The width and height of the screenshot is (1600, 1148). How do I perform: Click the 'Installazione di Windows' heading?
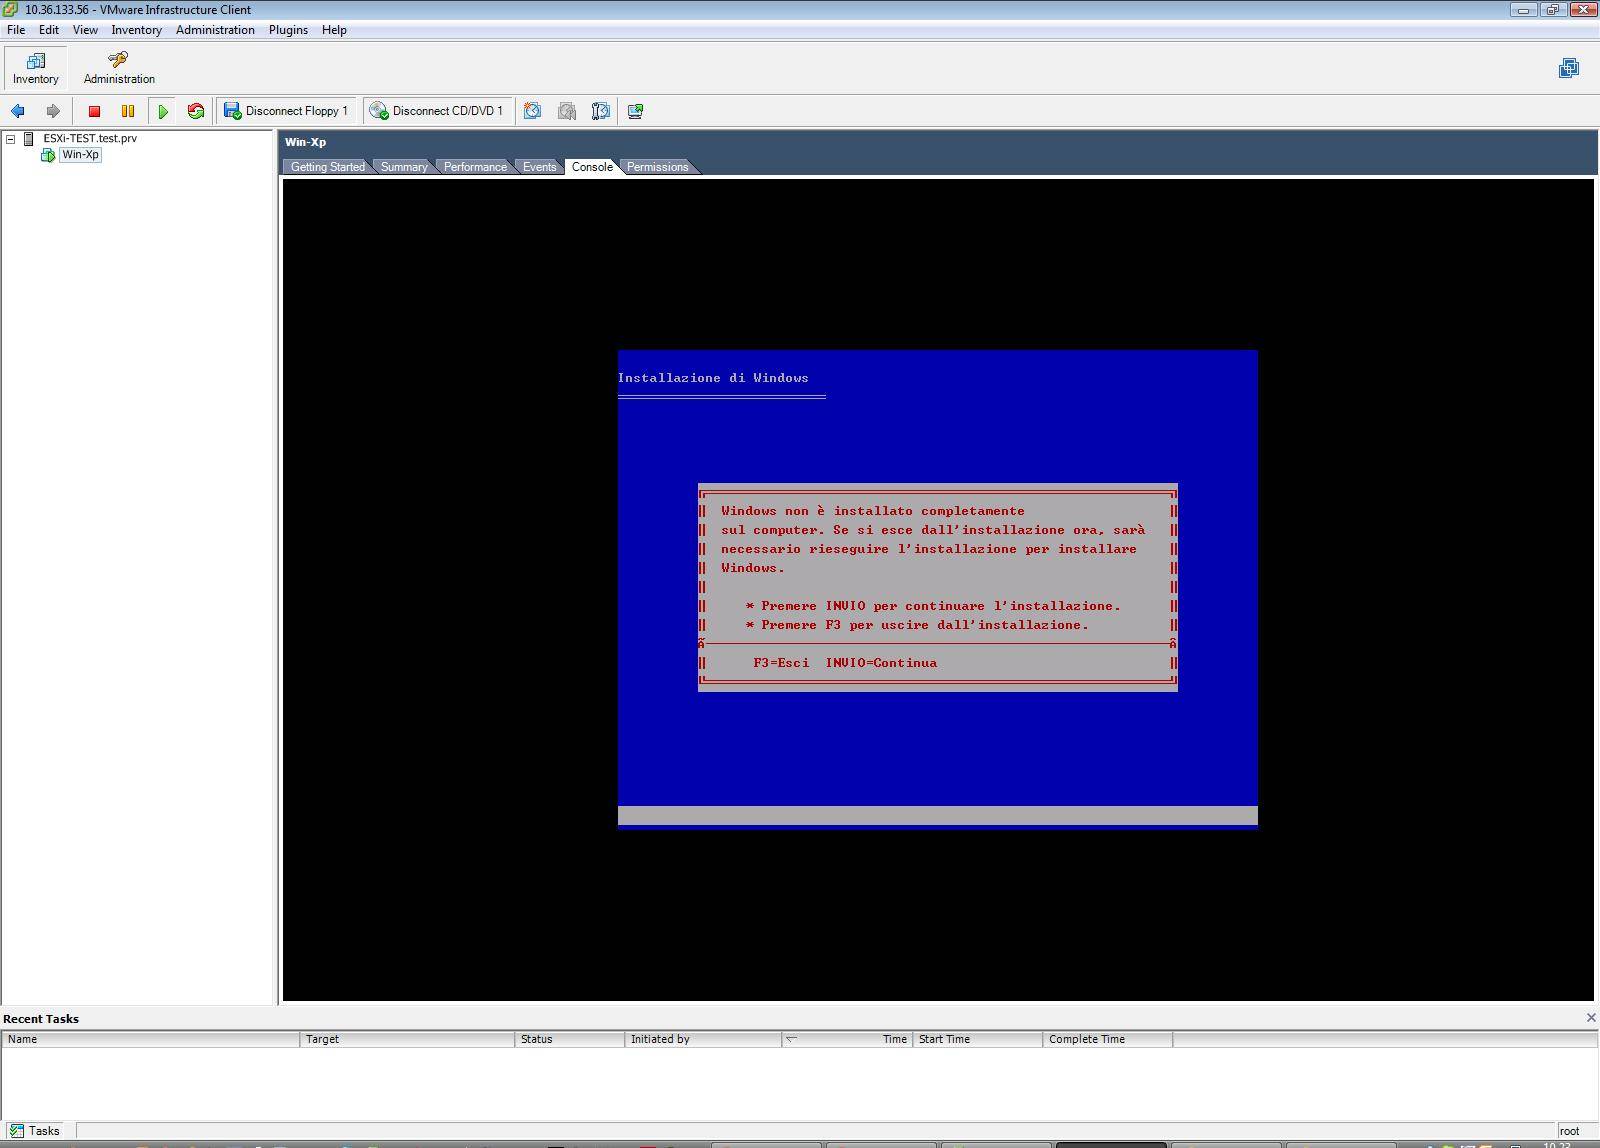(x=713, y=378)
